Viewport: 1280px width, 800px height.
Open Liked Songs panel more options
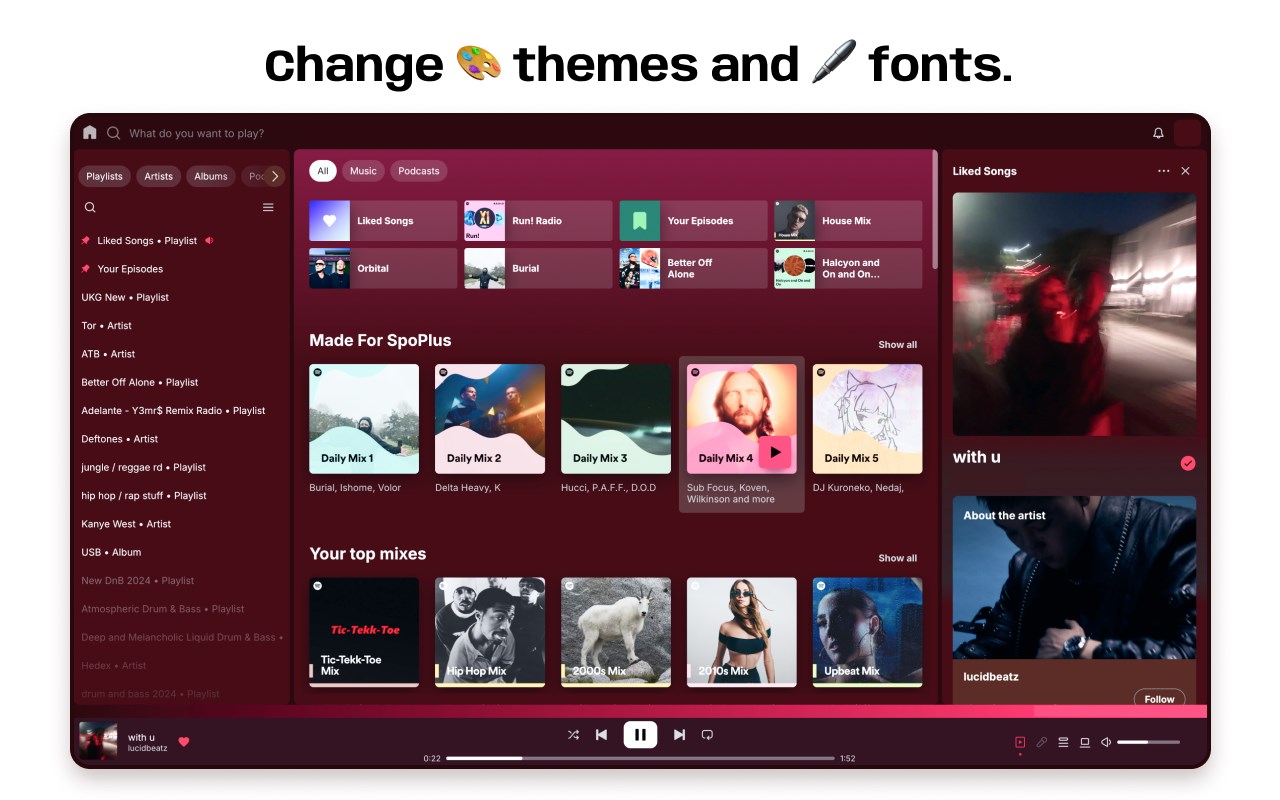[1163, 171]
